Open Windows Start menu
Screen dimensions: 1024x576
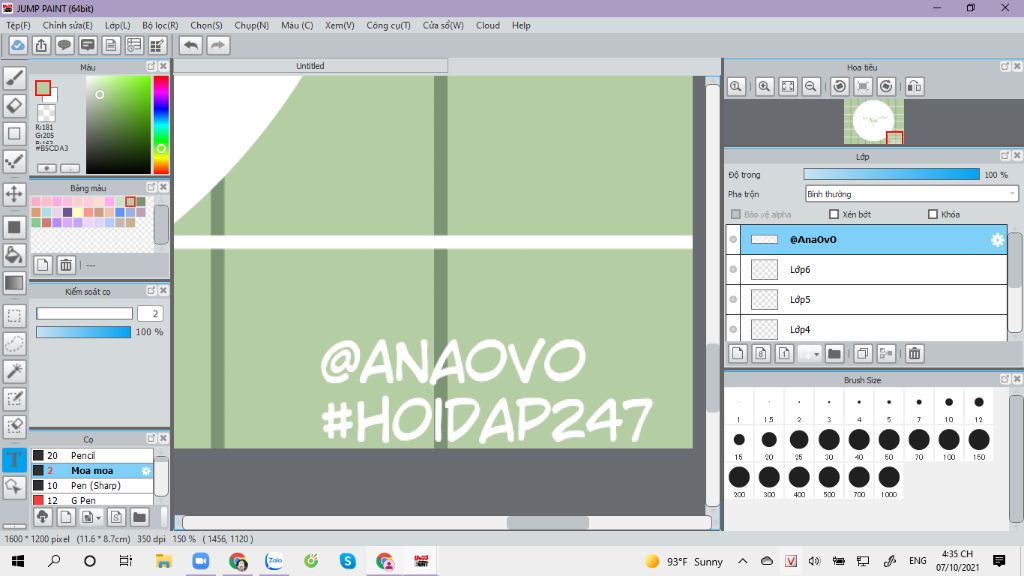(x=18, y=561)
